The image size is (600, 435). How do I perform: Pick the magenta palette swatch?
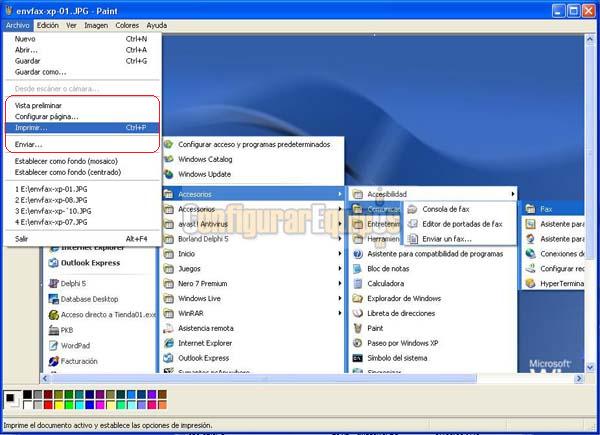(100, 405)
